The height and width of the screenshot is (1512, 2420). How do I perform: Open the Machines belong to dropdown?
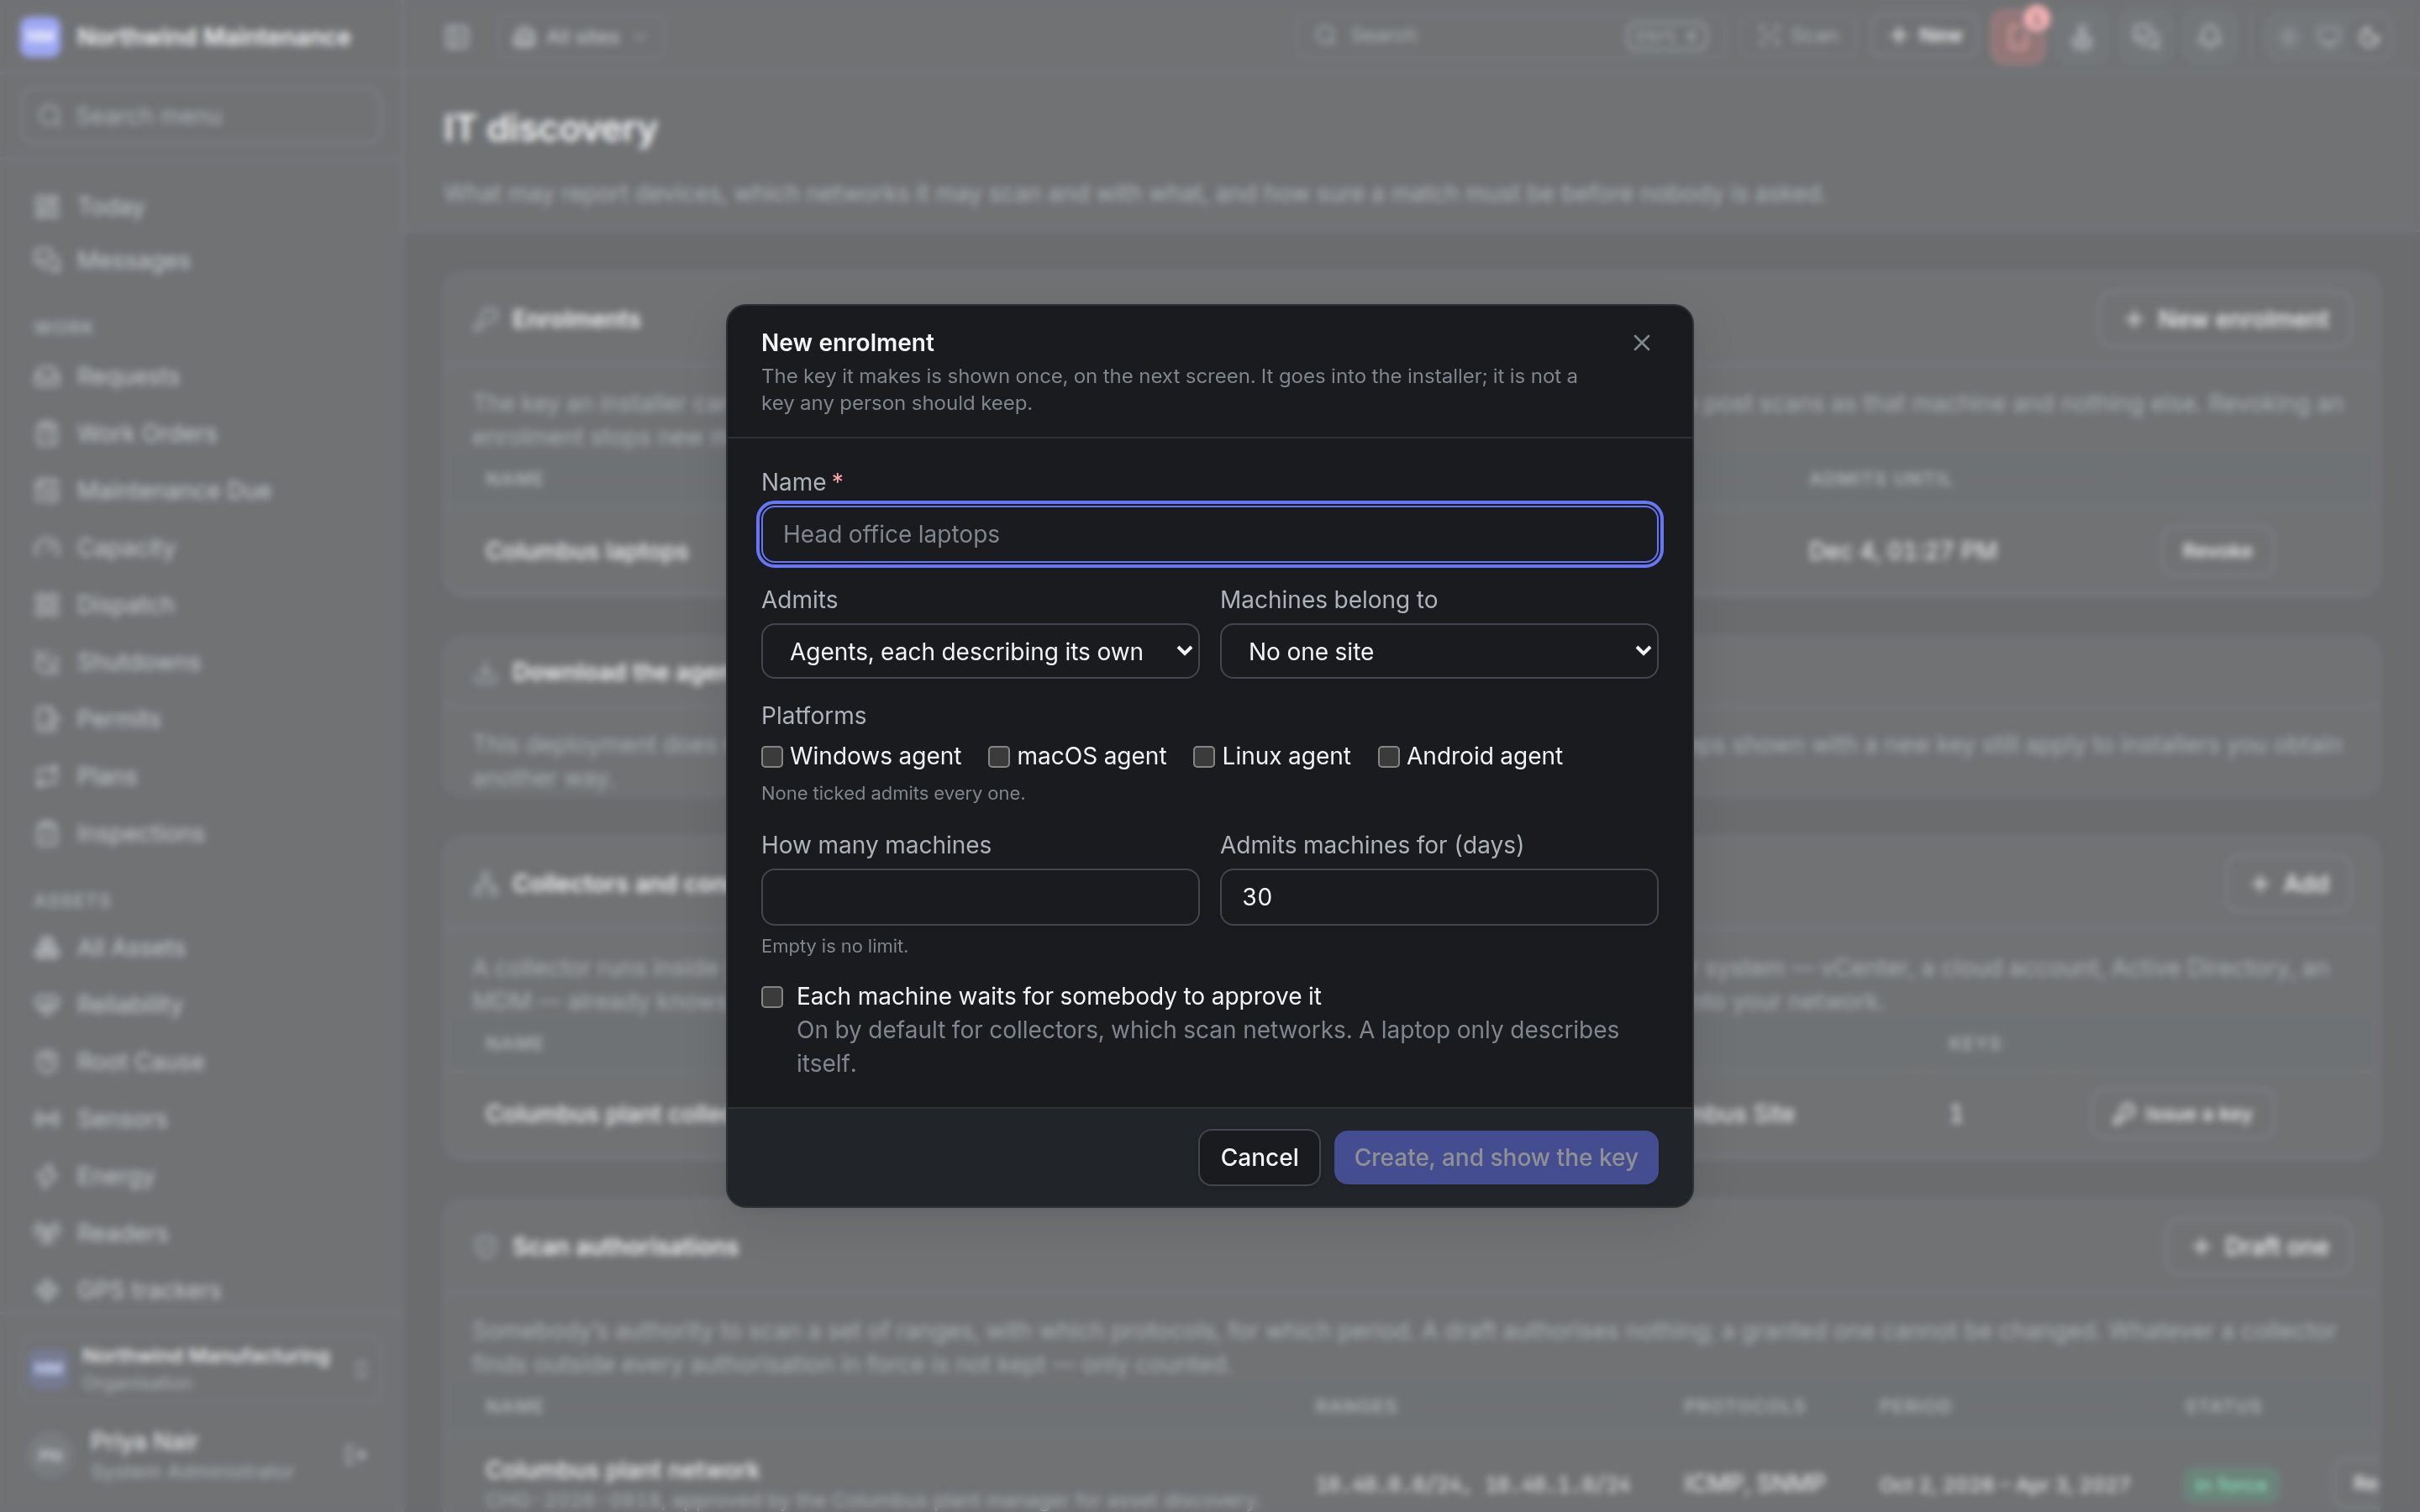pos(1438,651)
